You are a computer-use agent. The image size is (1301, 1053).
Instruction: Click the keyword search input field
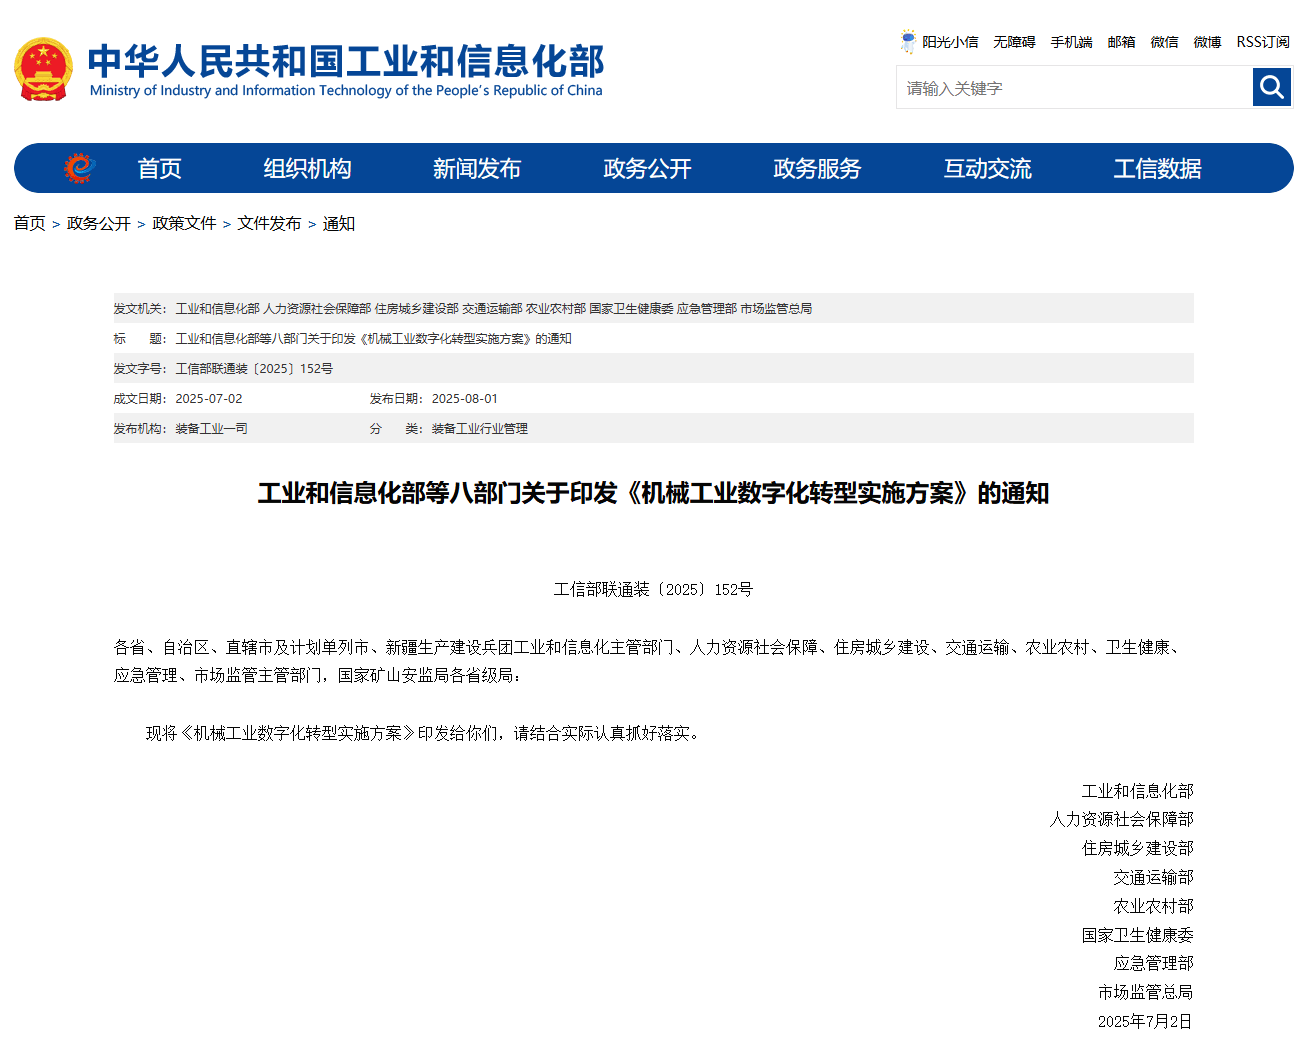point(1074,88)
